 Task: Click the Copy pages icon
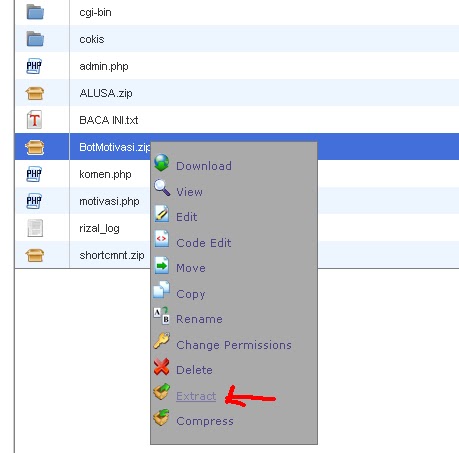pyautogui.click(x=161, y=289)
